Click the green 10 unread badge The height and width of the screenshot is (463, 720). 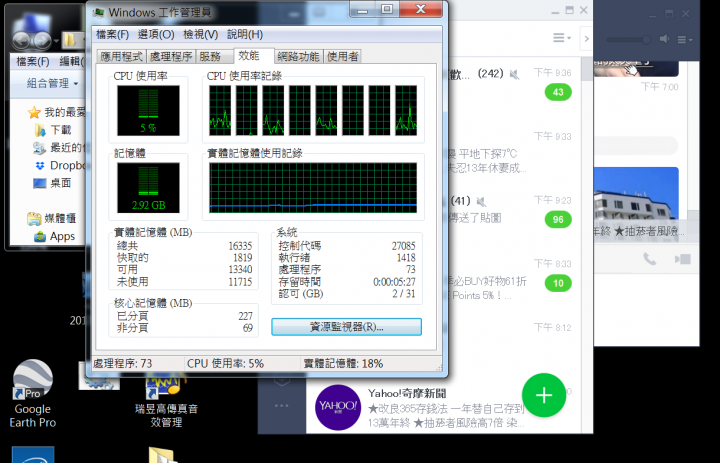pos(558,283)
